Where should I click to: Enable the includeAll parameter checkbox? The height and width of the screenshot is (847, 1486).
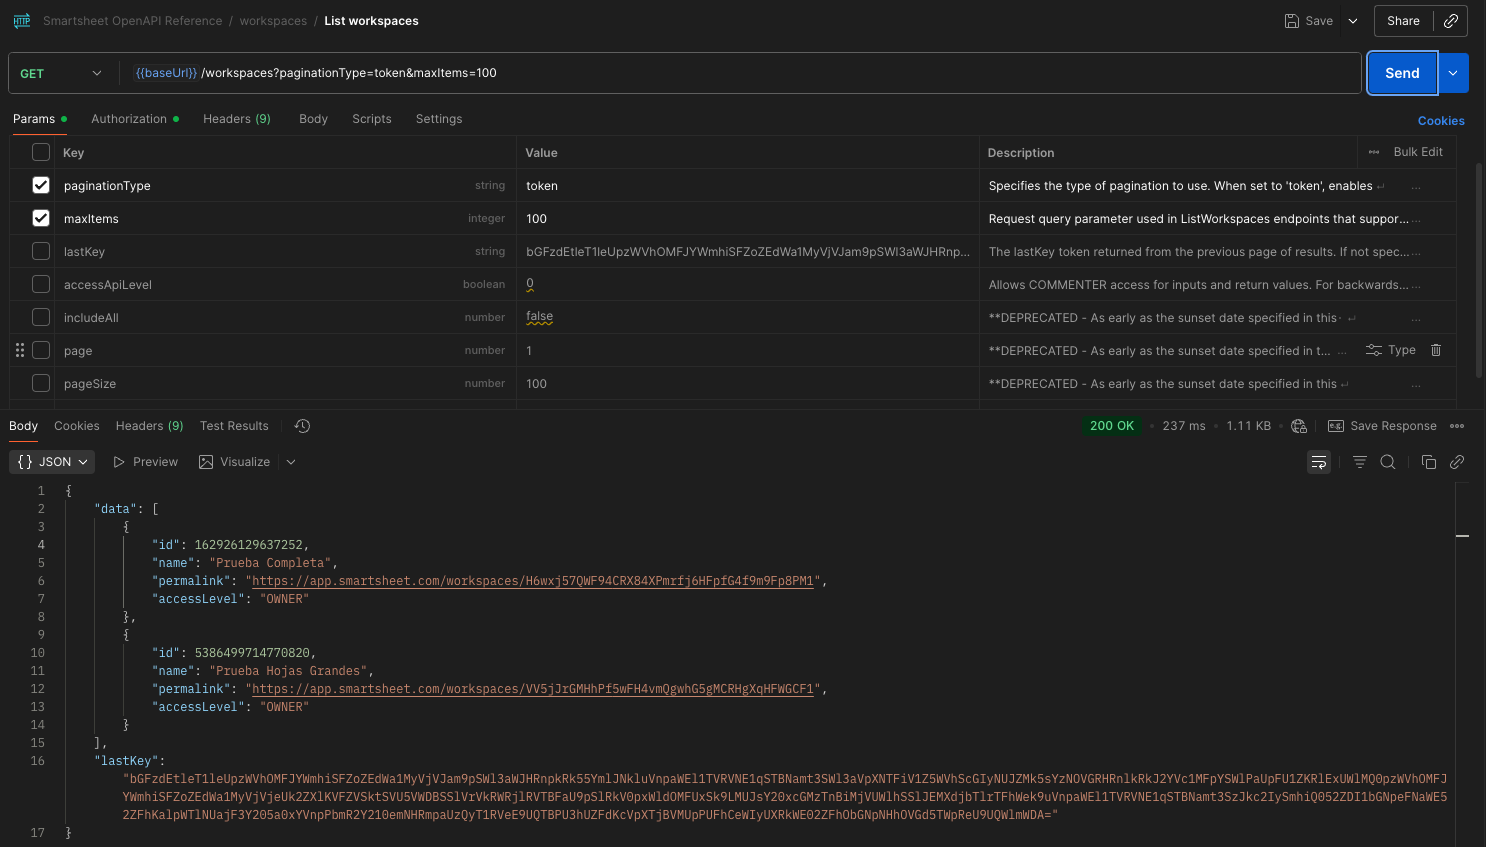(41, 317)
